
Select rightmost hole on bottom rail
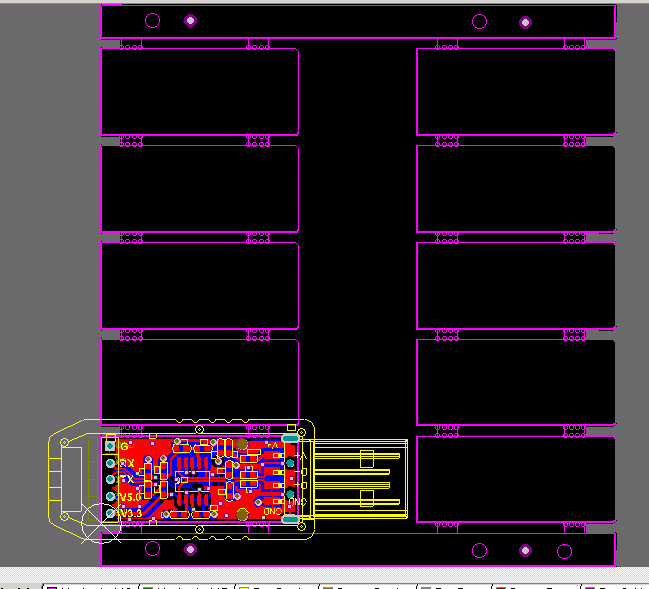564,551
